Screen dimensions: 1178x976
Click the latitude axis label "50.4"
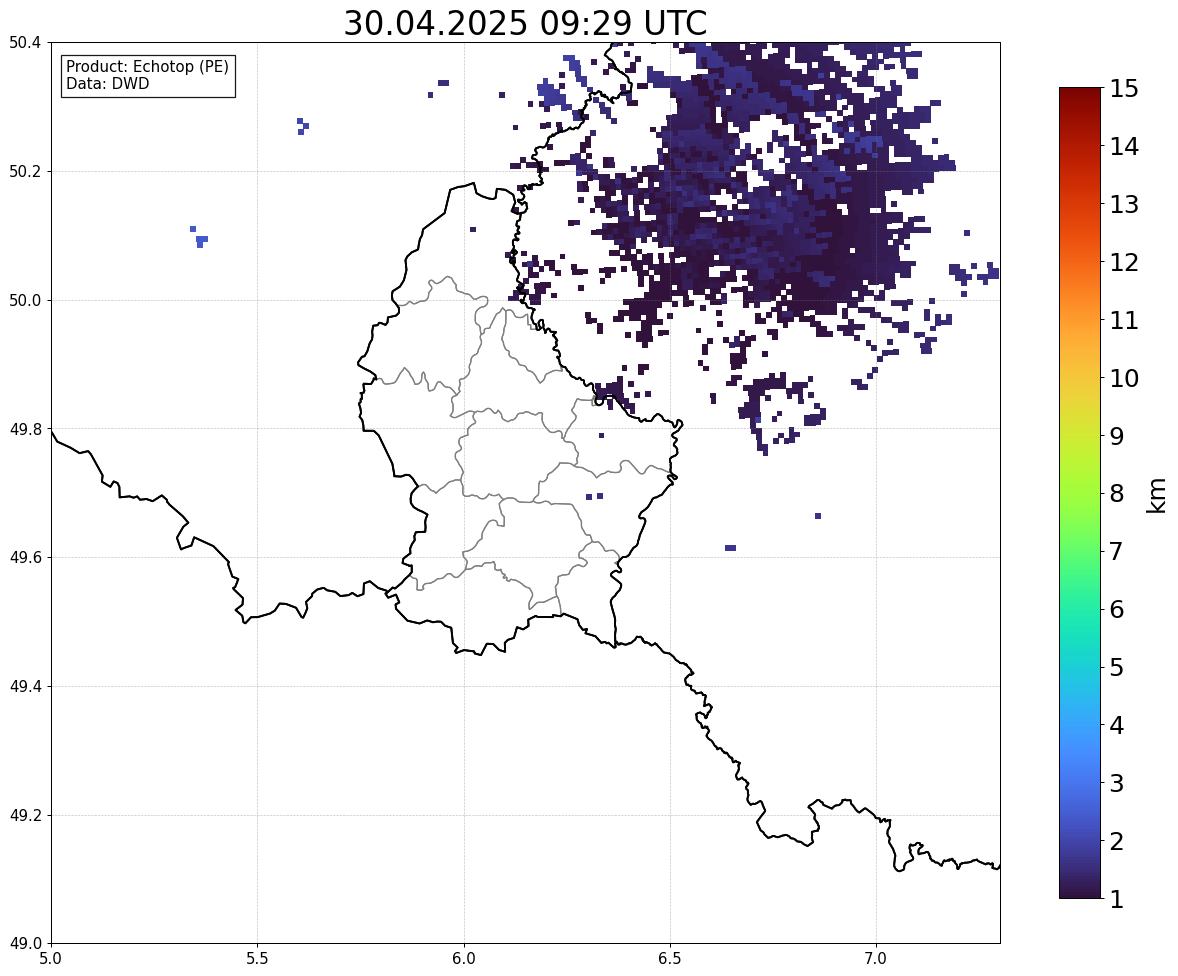24,43
